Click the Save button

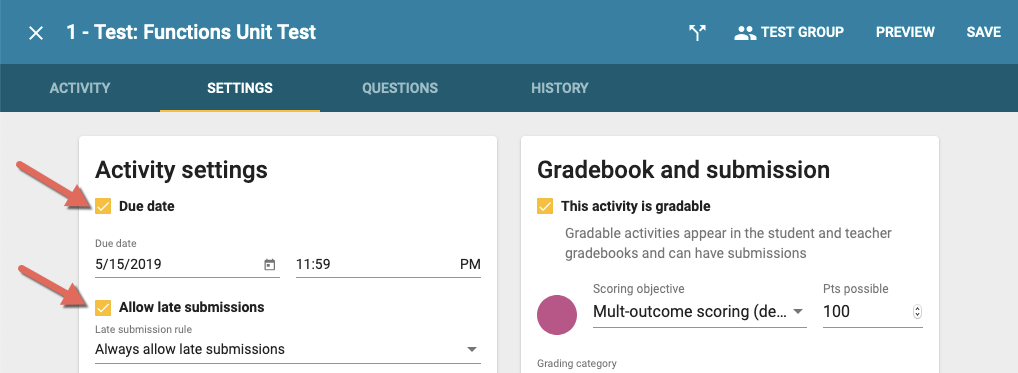coord(984,32)
